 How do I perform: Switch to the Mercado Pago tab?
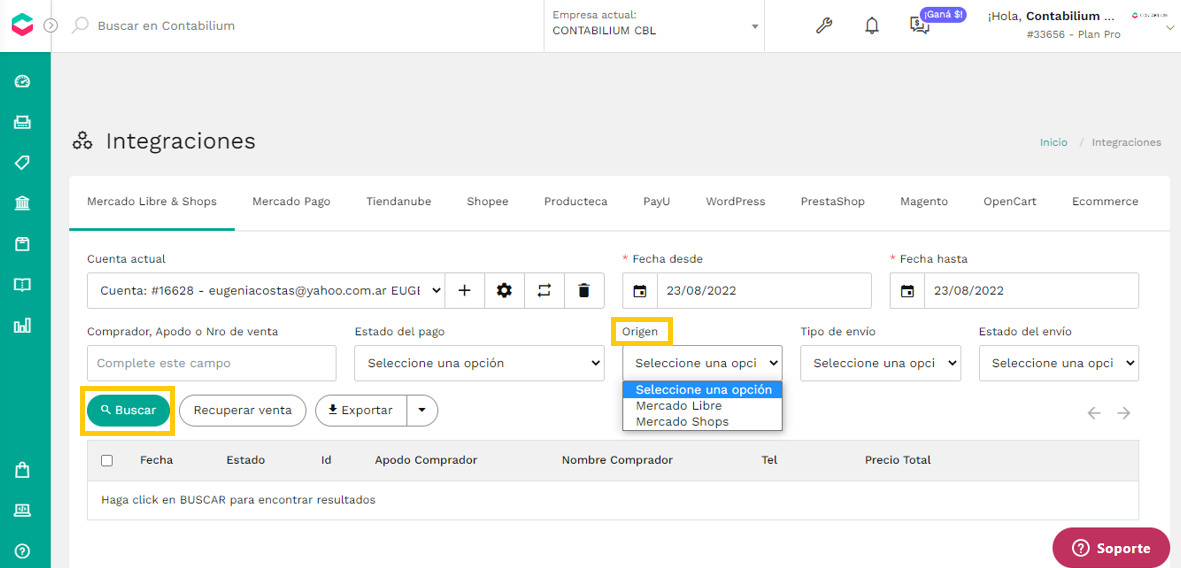point(291,202)
